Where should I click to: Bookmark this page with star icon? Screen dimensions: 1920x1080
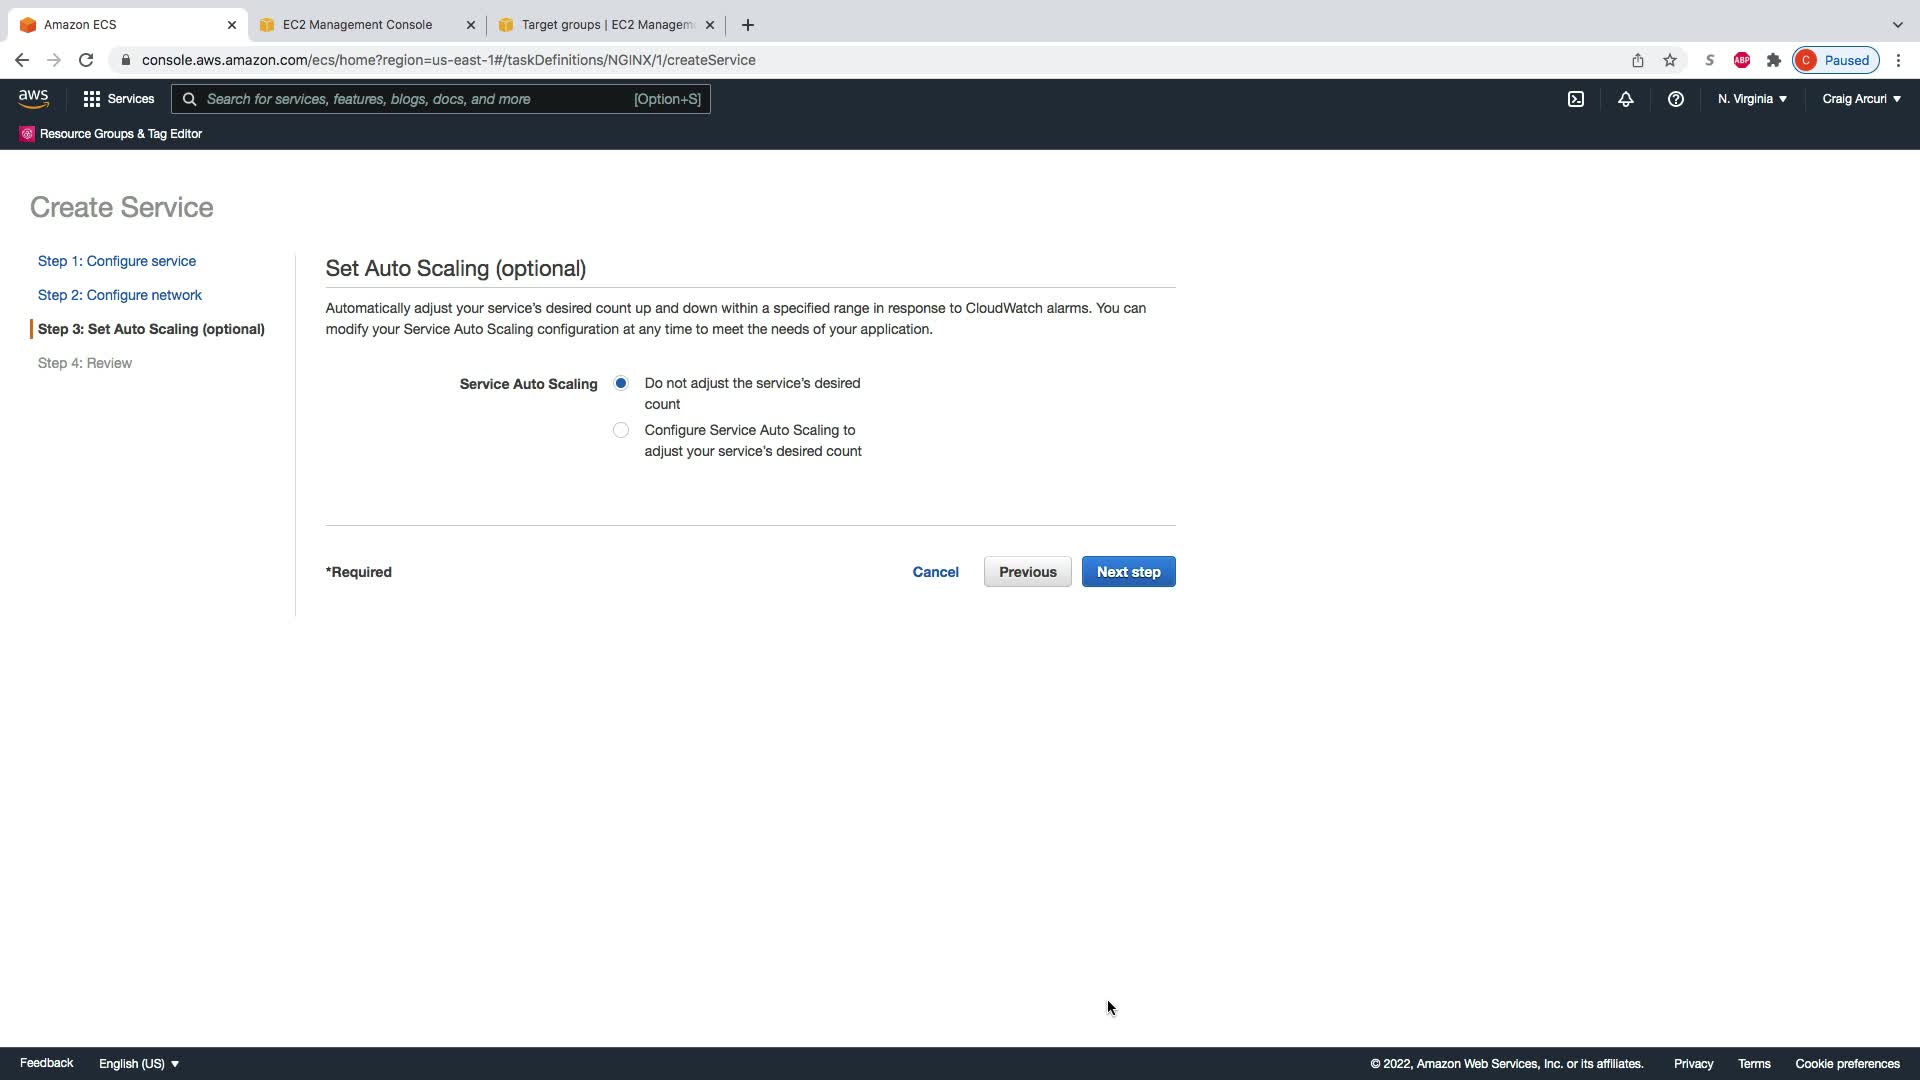coord(1669,60)
